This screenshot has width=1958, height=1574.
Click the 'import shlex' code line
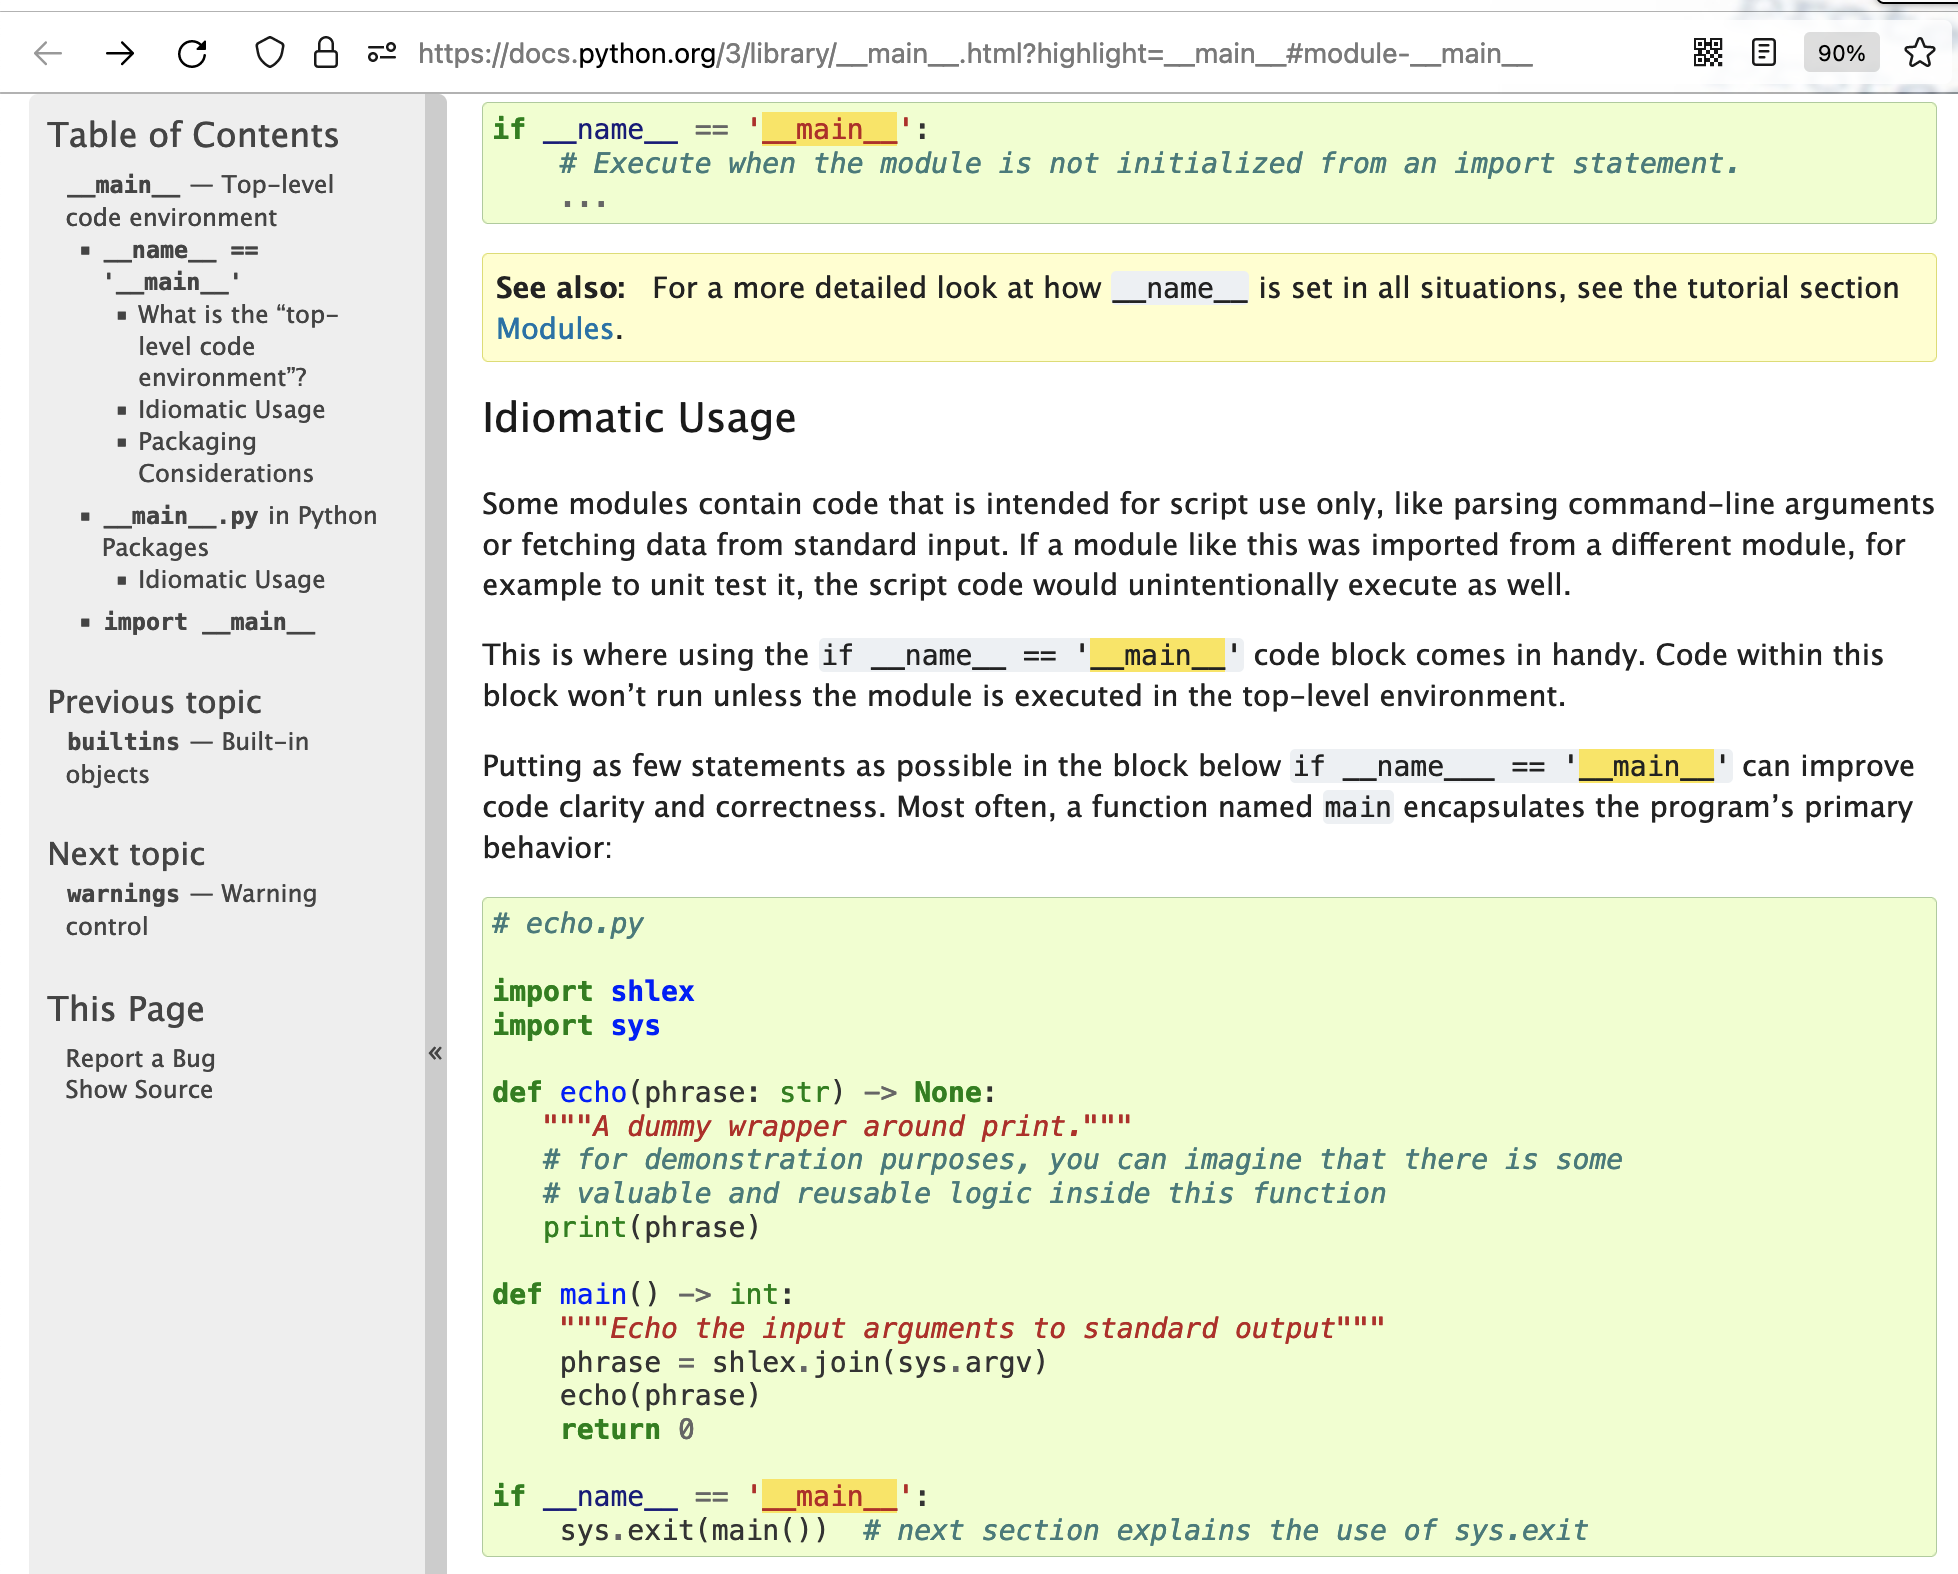pyautogui.click(x=593, y=991)
